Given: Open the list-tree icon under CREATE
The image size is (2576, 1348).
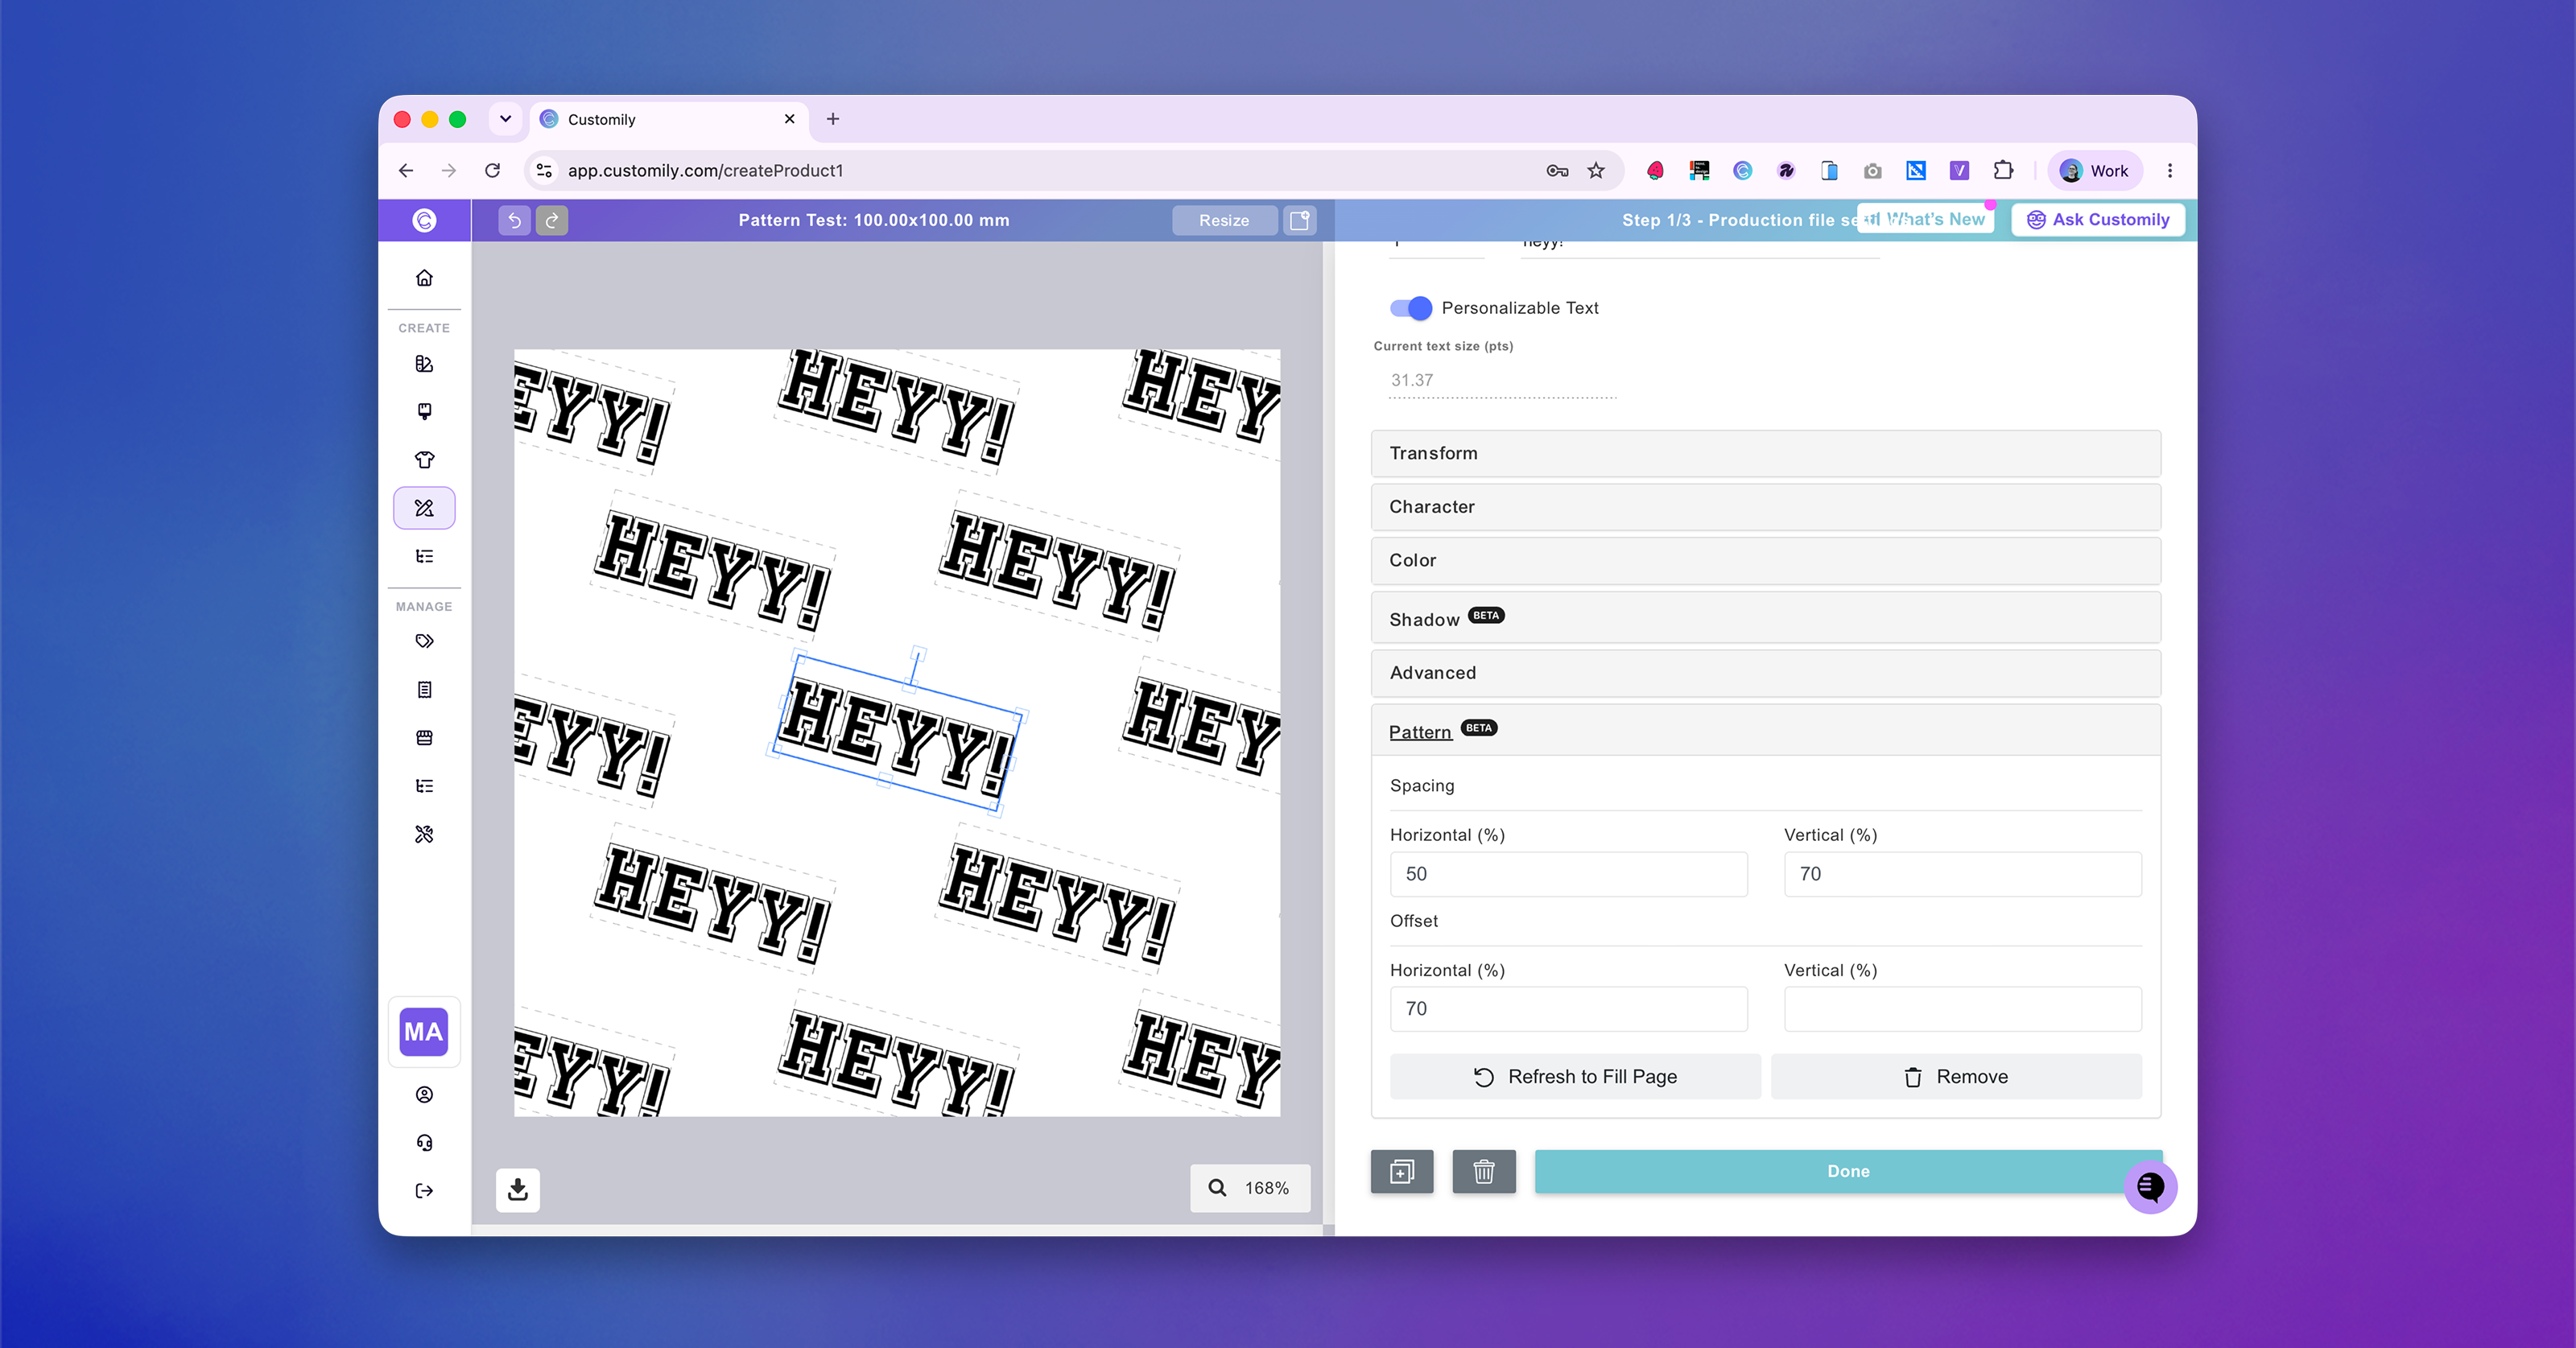Looking at the screenshot, I should click(424, 556).
